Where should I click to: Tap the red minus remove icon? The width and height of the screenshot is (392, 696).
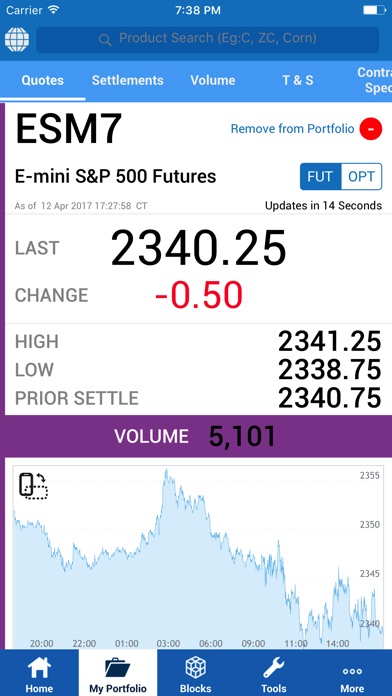(x=371, y=129)
